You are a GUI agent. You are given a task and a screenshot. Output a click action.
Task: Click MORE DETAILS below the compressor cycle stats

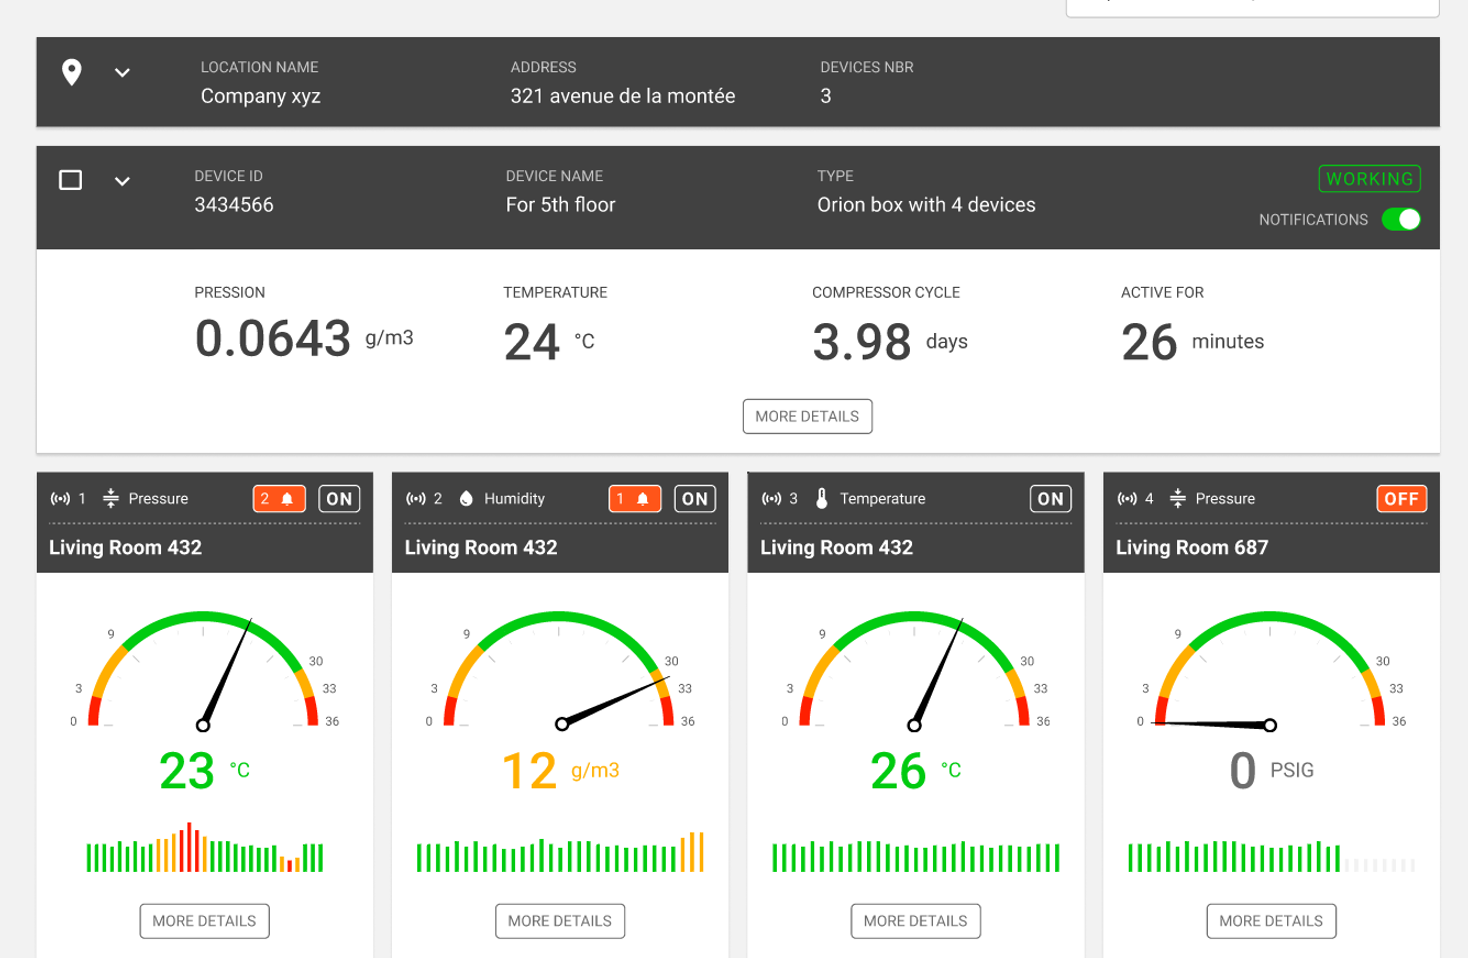click(x=807, y=416)
